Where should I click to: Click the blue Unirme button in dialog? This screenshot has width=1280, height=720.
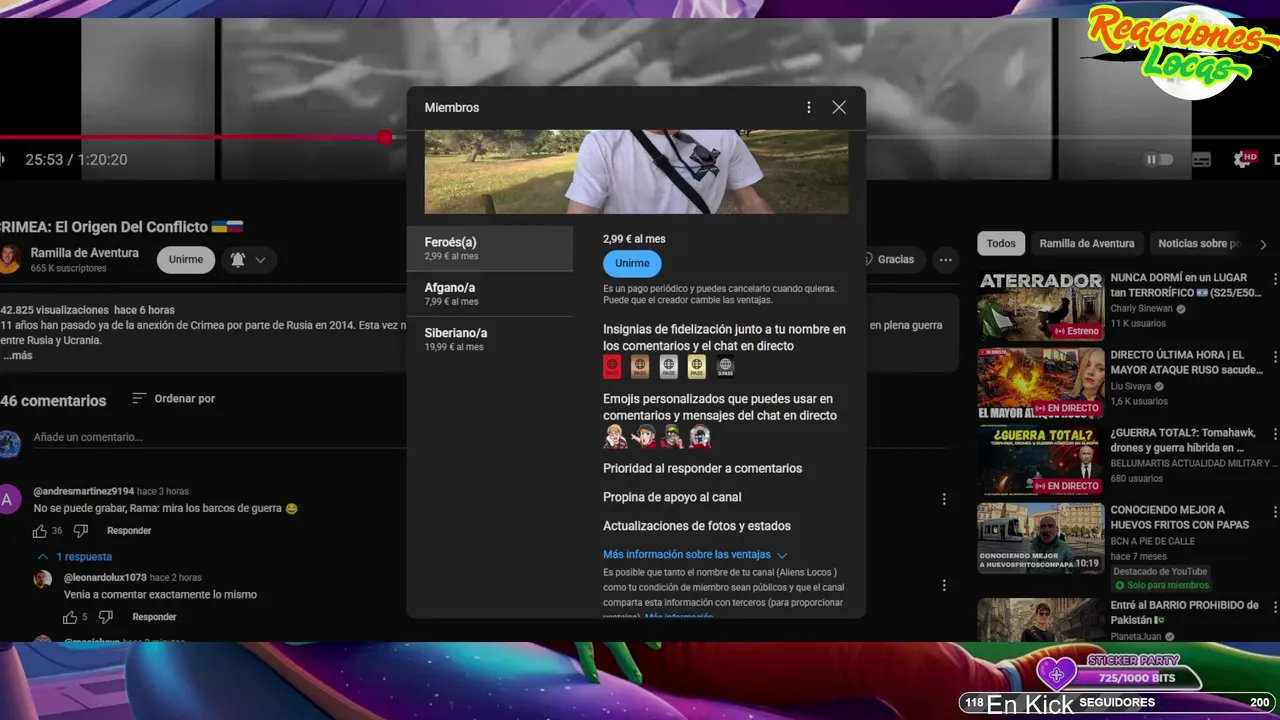[632, 263]
